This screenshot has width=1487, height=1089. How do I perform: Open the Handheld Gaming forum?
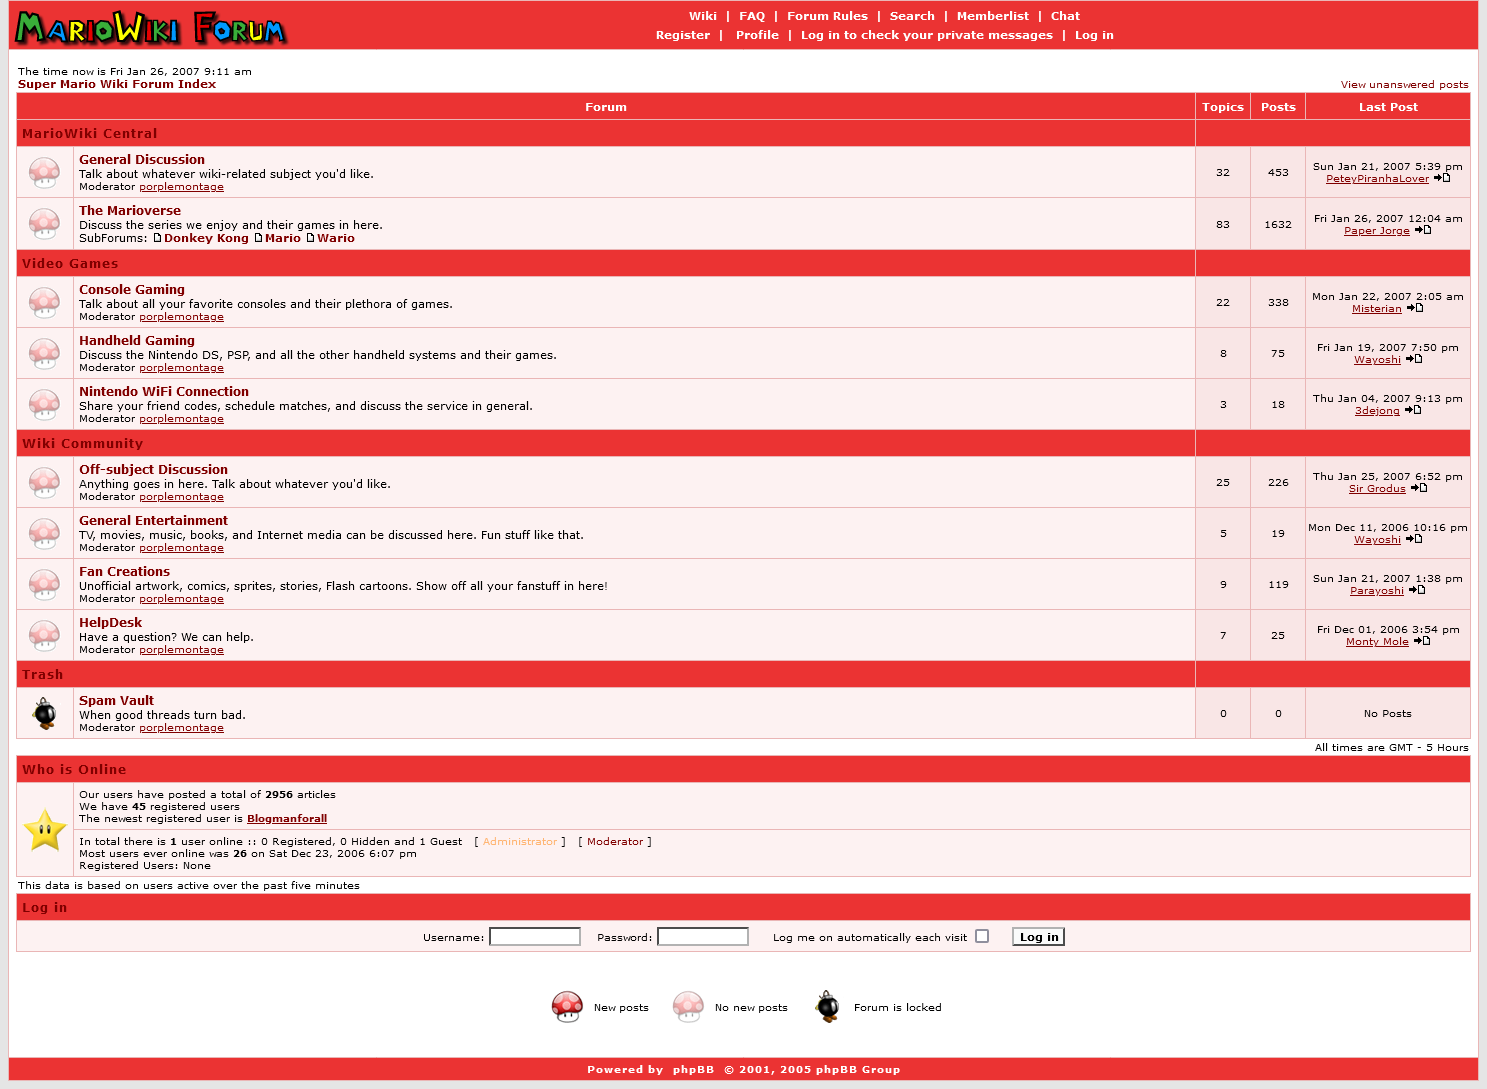click(x=137, y=340)
